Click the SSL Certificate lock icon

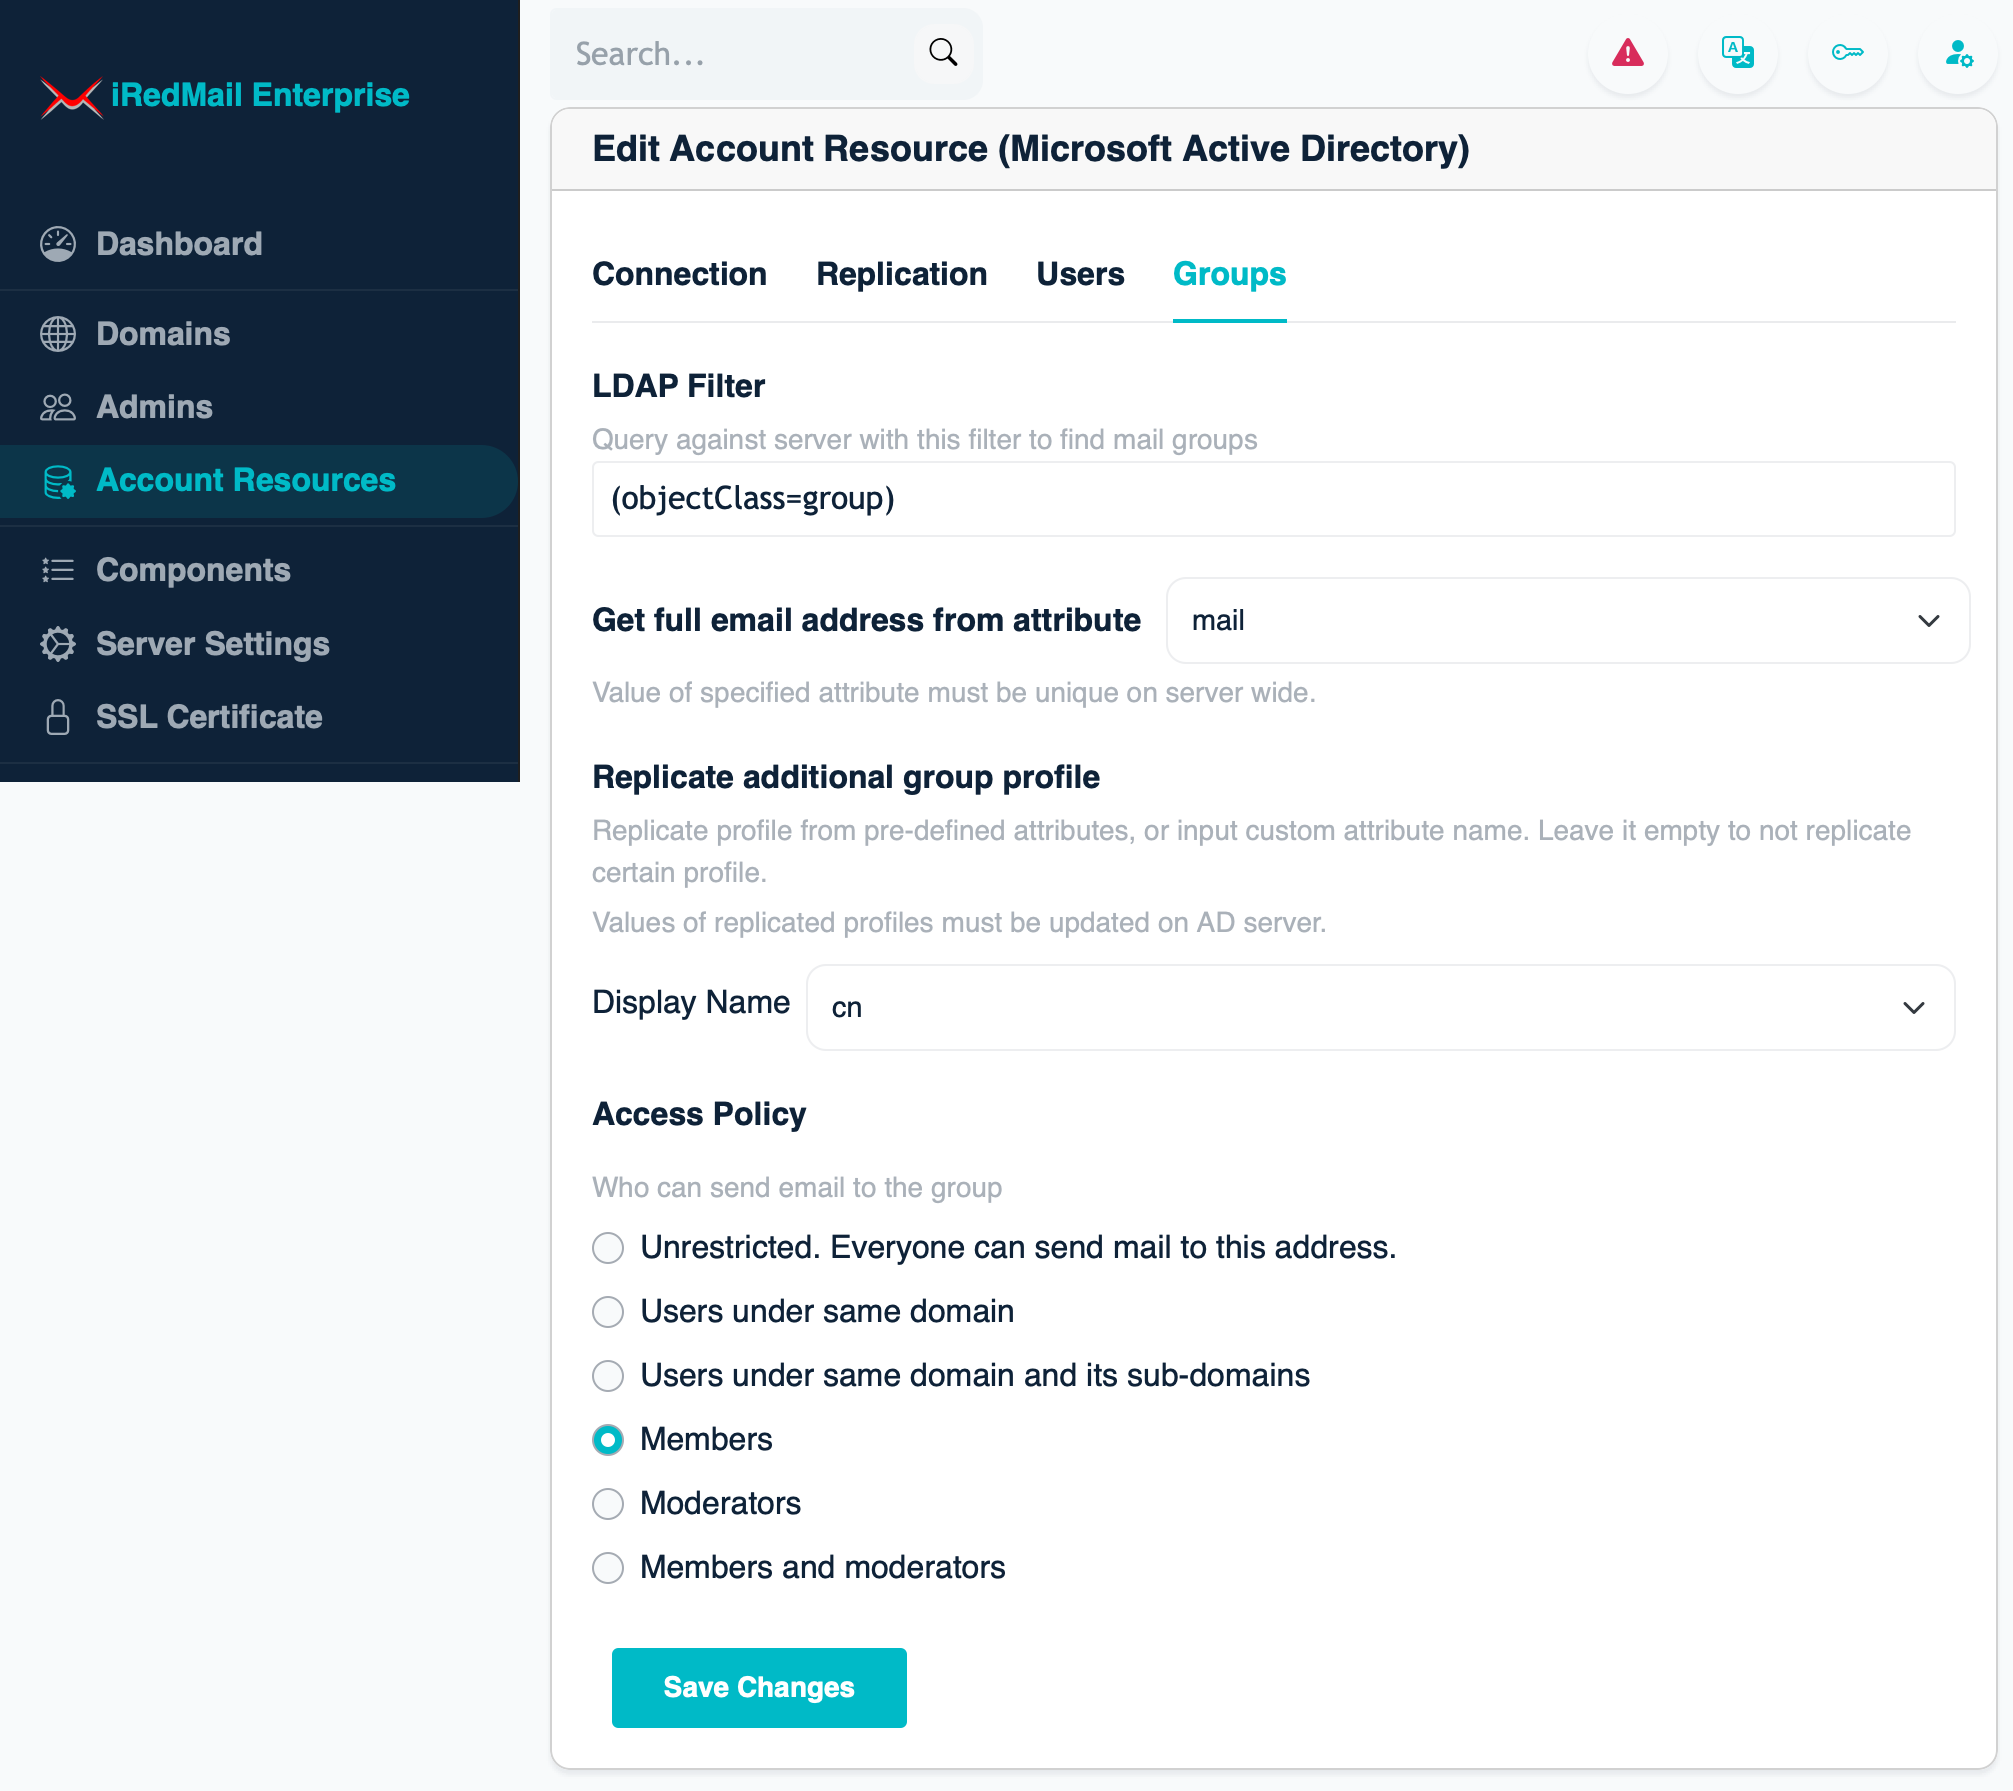(58, 717)
